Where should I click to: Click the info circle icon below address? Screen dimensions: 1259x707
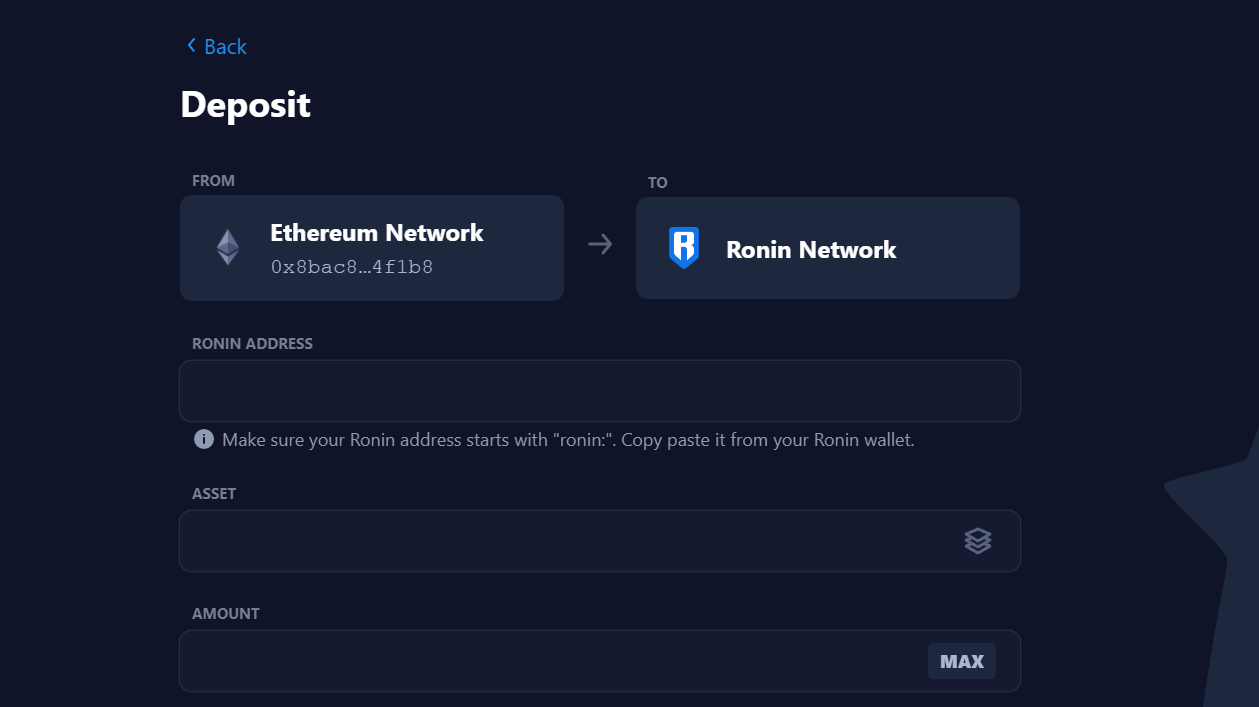pos(204,439)
